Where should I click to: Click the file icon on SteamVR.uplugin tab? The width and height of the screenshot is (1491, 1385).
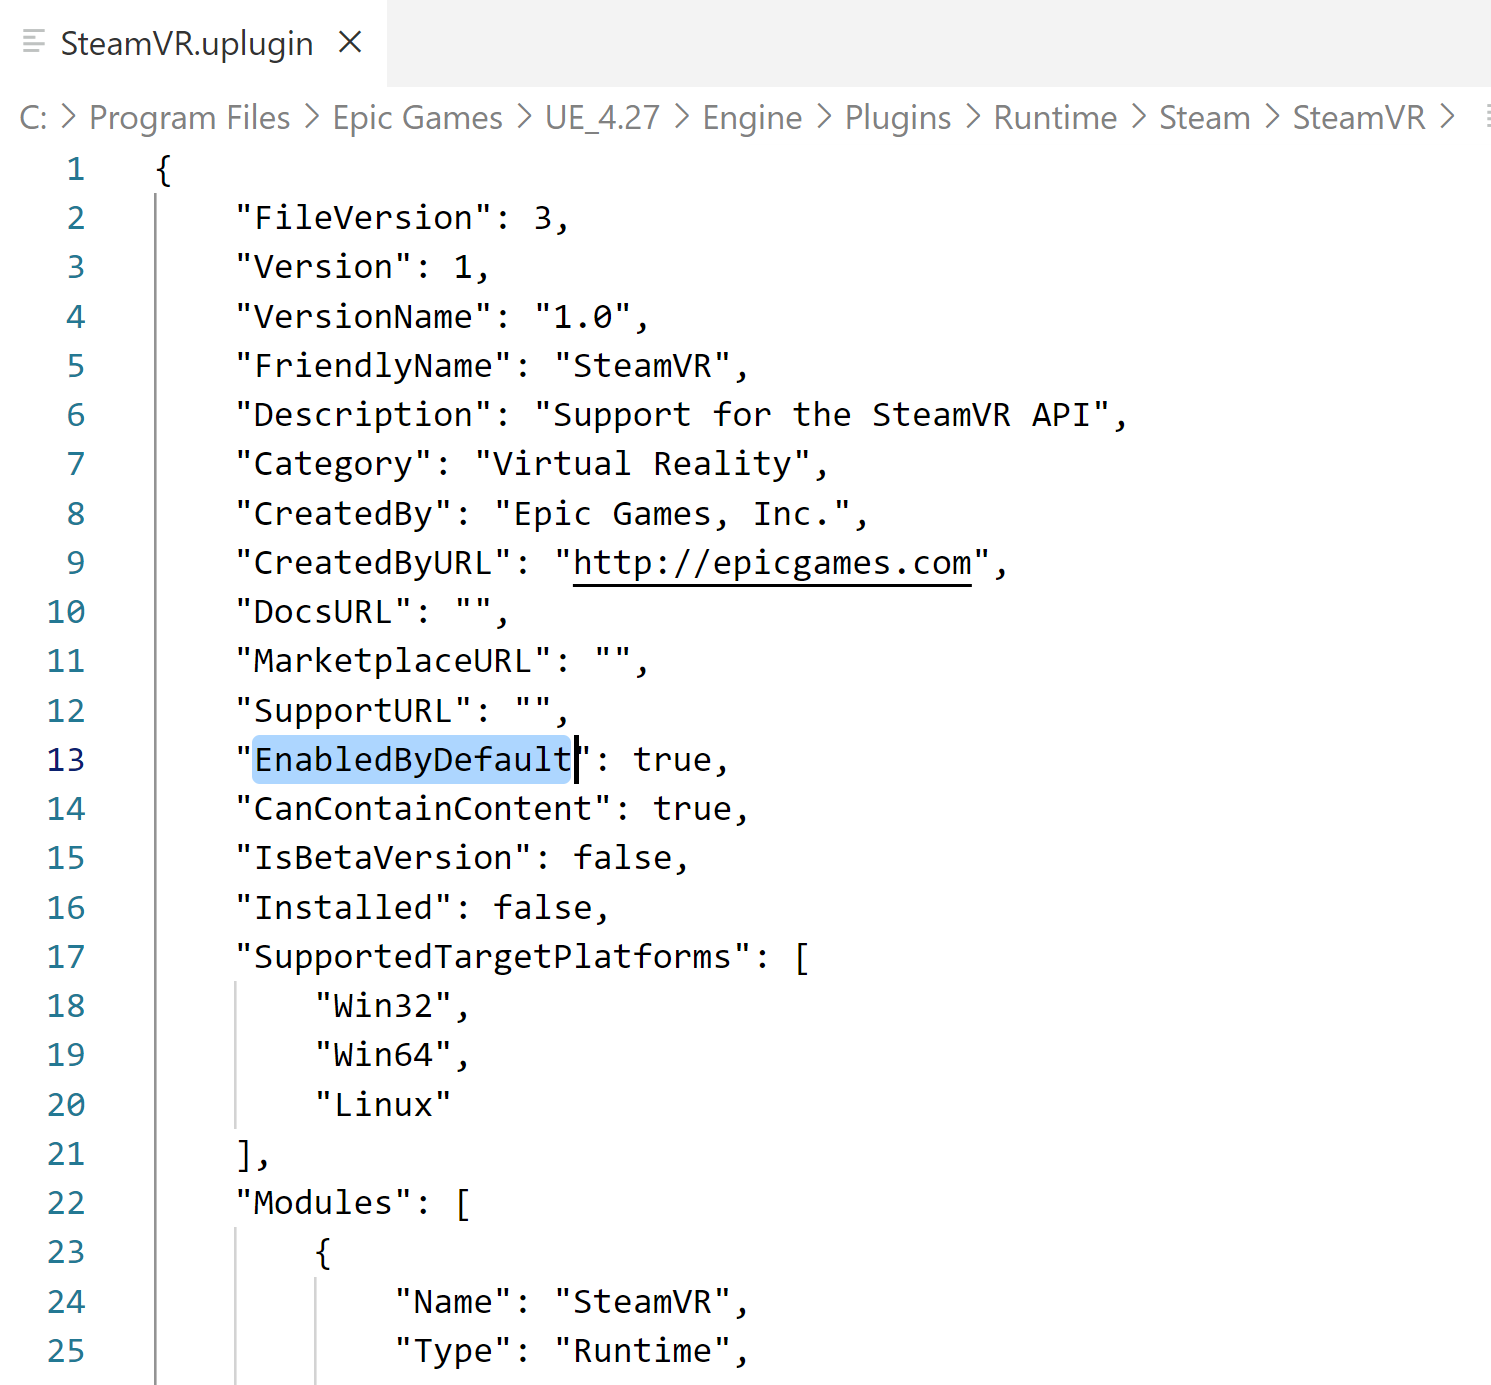click(x=34, y=42)
